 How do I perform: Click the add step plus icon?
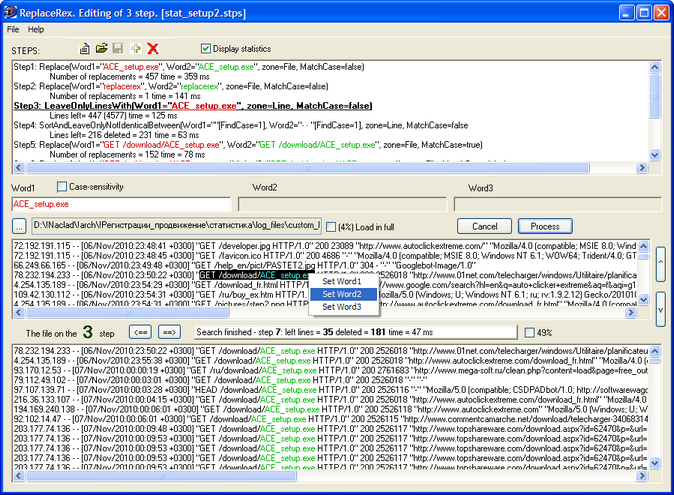[x=135, y=48]
